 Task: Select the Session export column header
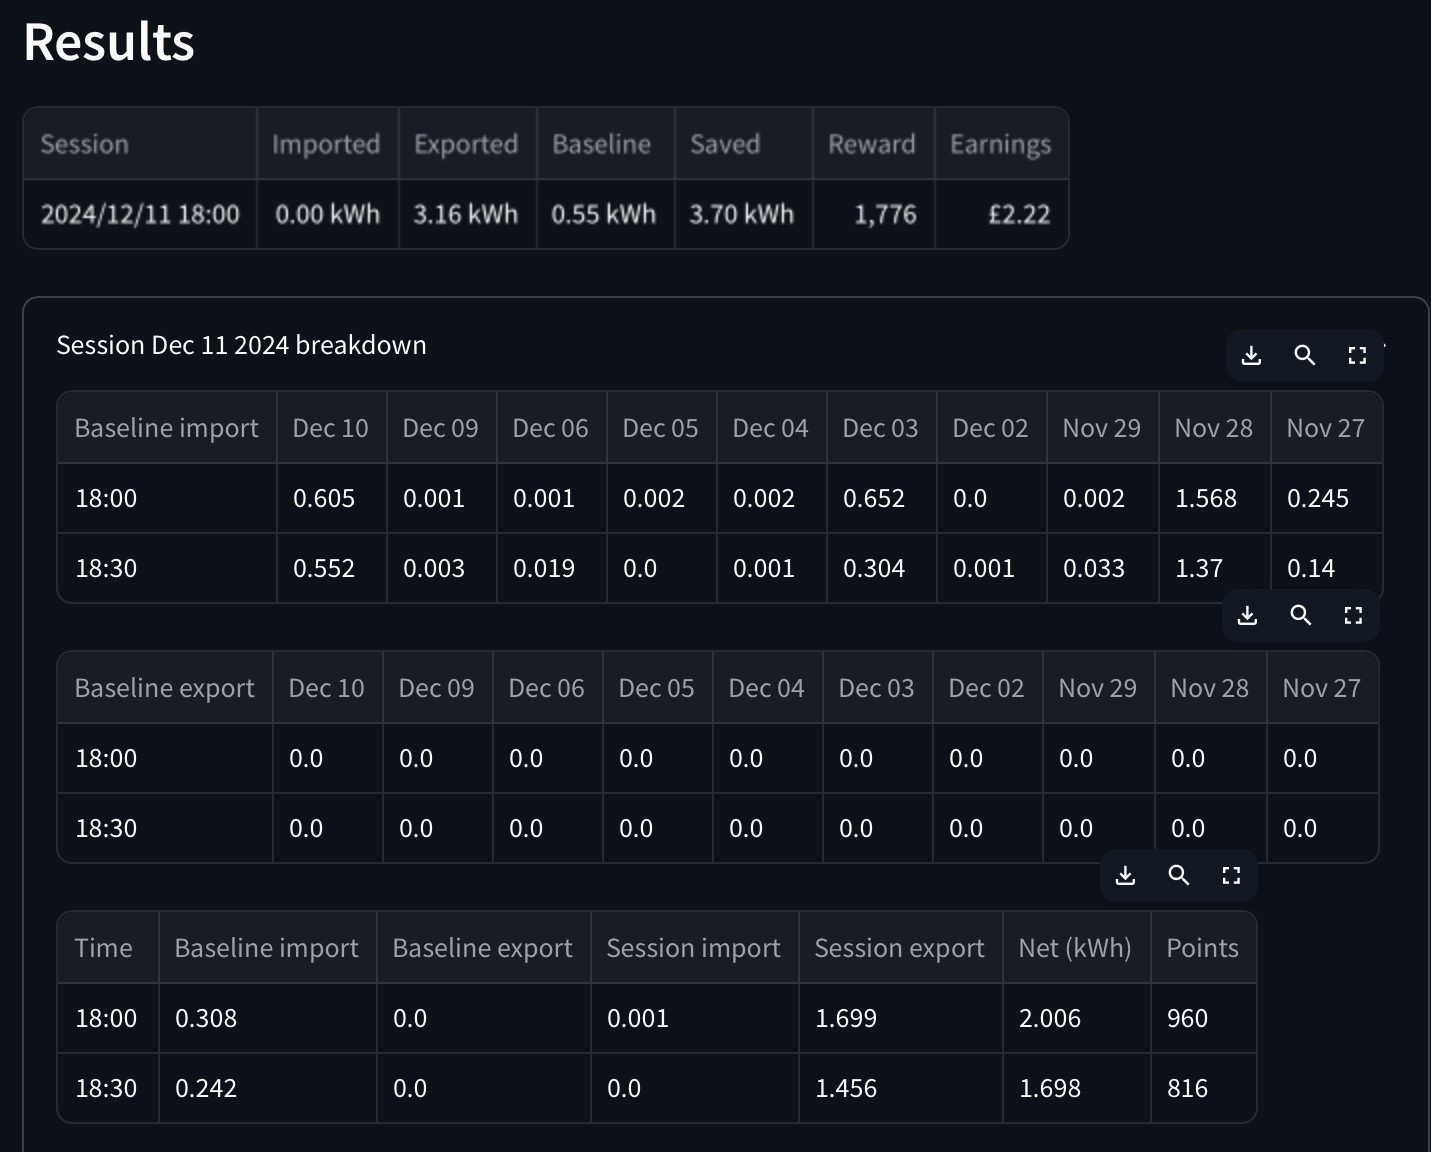tap(900, 948)
